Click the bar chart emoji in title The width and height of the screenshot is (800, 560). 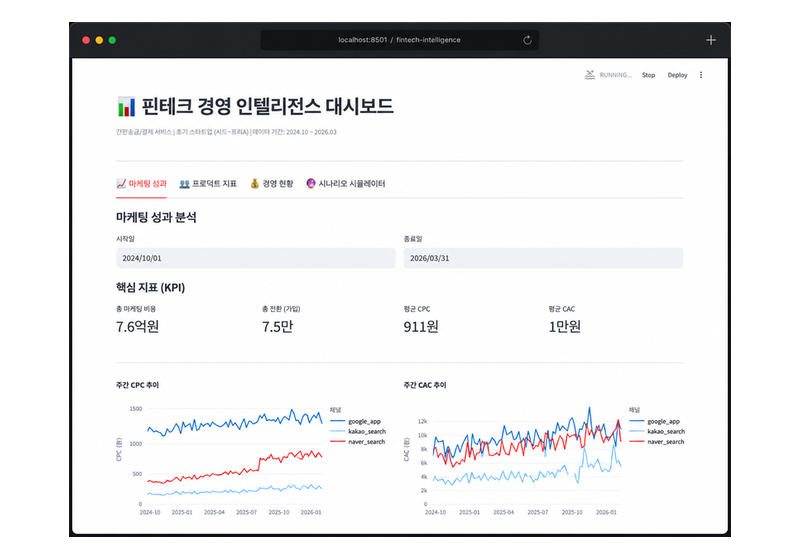tap(126, 107)
